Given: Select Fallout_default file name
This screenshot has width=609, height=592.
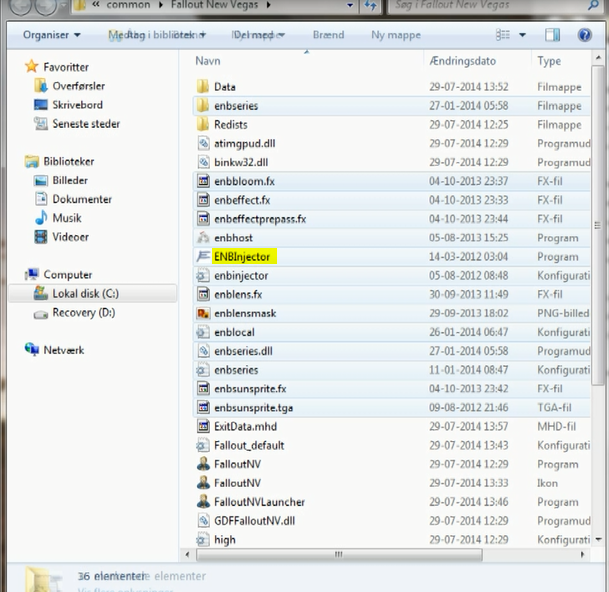Looking at the screenshot, I should (249, 445).
